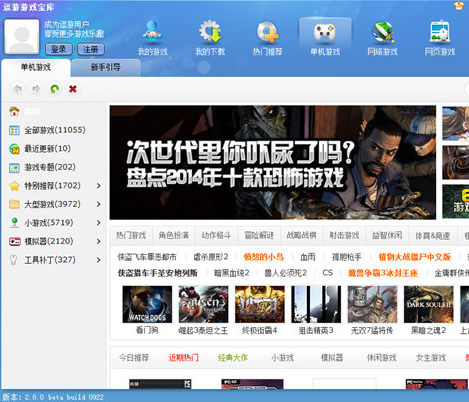The height and width of the screenshot is (402, 469).
Task: Select the 角色扮演 category tab
Action: click(174, 236)
